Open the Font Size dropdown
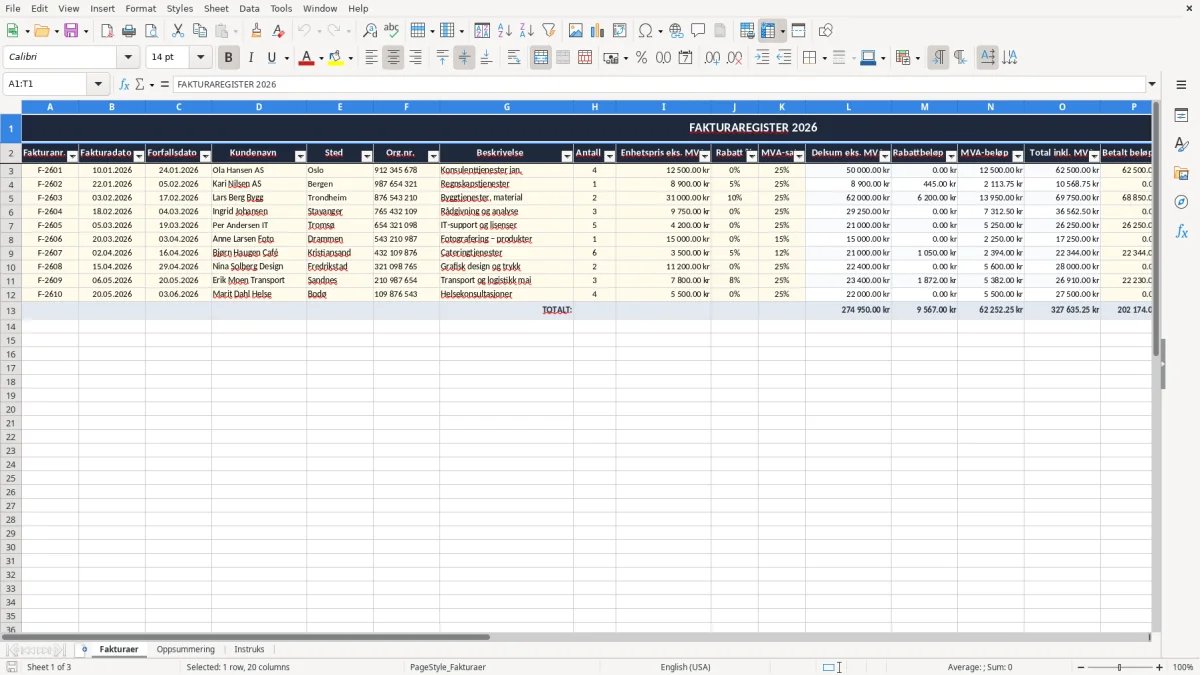This screenshot has height=675, width=1200. [200, 58]
